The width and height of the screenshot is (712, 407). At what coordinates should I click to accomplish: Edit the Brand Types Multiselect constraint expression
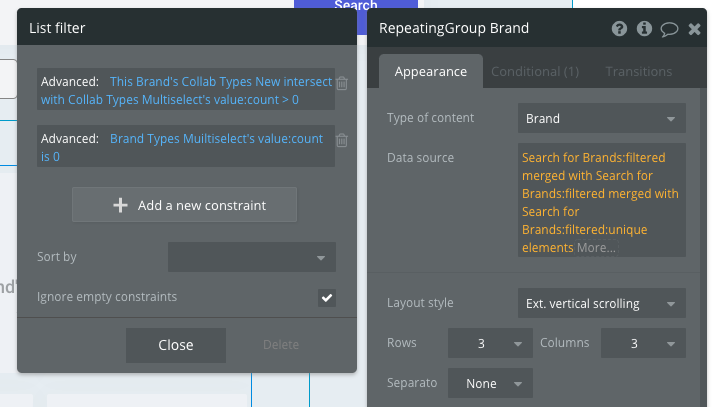pyautogui.click(x=216, y=148)
